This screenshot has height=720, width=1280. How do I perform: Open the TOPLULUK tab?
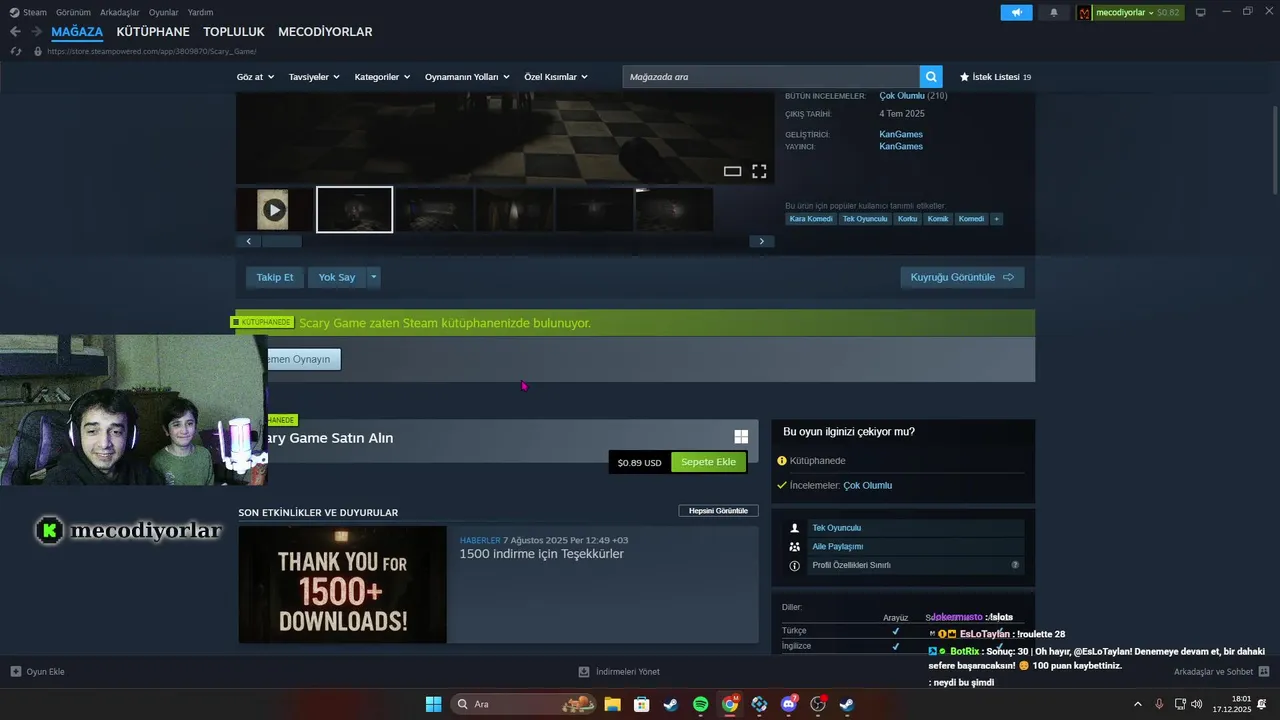pos(234,32)
